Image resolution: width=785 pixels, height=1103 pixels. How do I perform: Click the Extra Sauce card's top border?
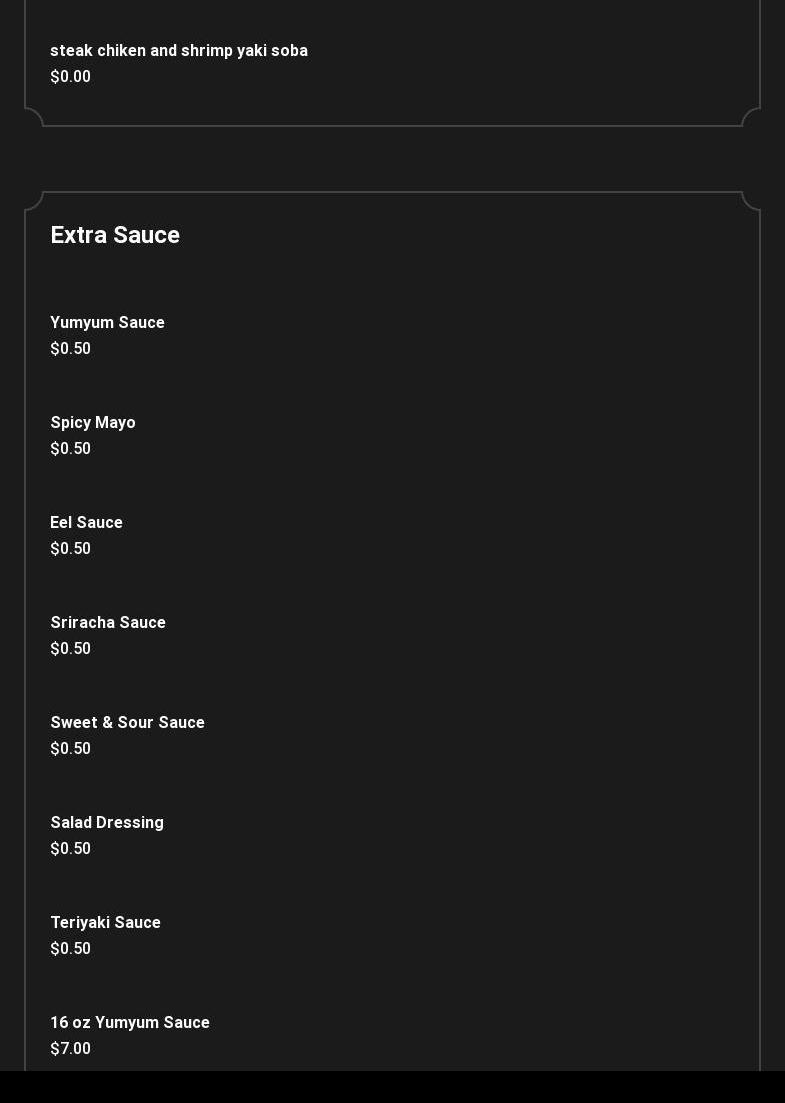click(392, 192)
